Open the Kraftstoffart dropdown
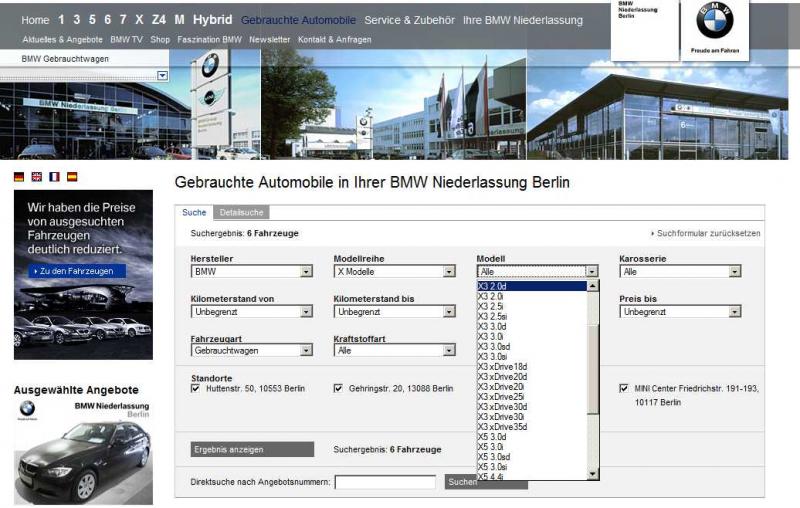The height and width of the screenshot is (508, 800). point(449,351)
